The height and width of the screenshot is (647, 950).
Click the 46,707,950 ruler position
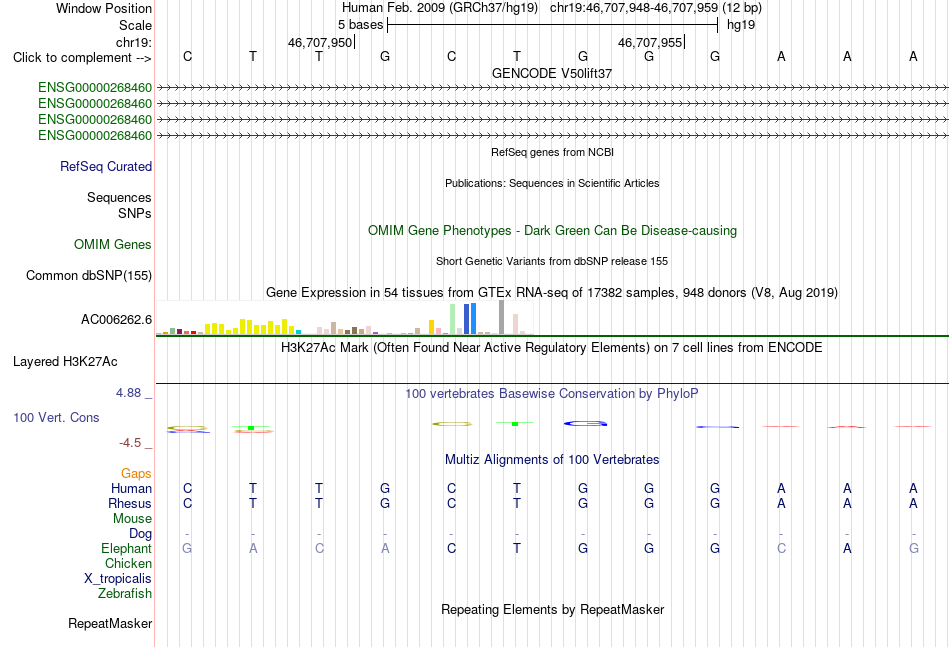coord(320,42)
